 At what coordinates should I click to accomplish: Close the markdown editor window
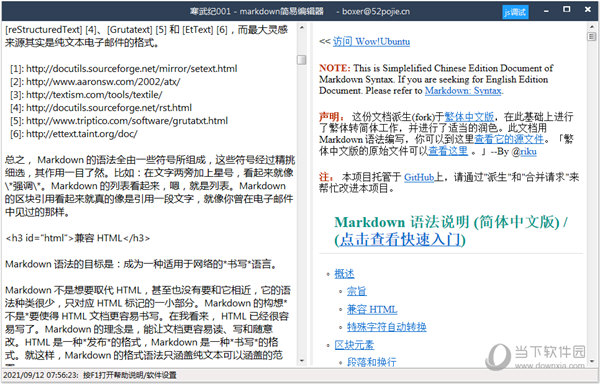(588, 10)
